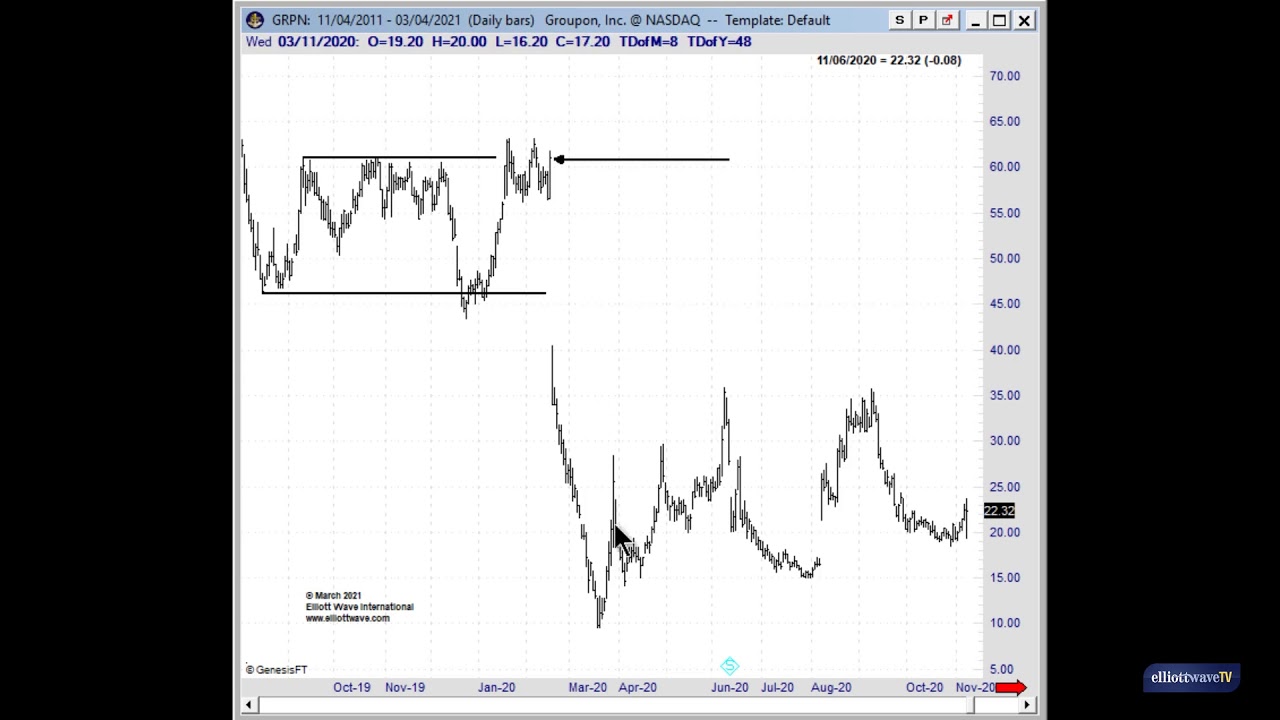Click the Aug-20 date axis label

tap(831, 687)
